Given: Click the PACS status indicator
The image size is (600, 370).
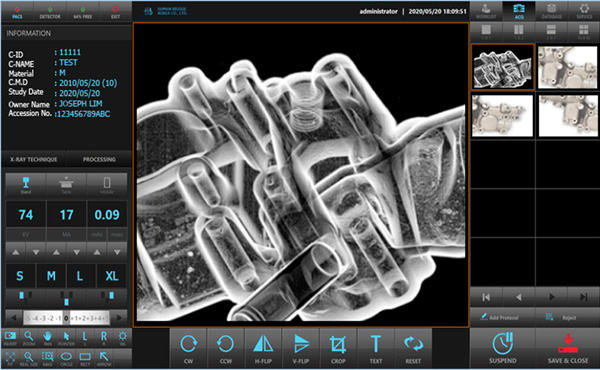Looking at the screenshot, I should 17,12.
